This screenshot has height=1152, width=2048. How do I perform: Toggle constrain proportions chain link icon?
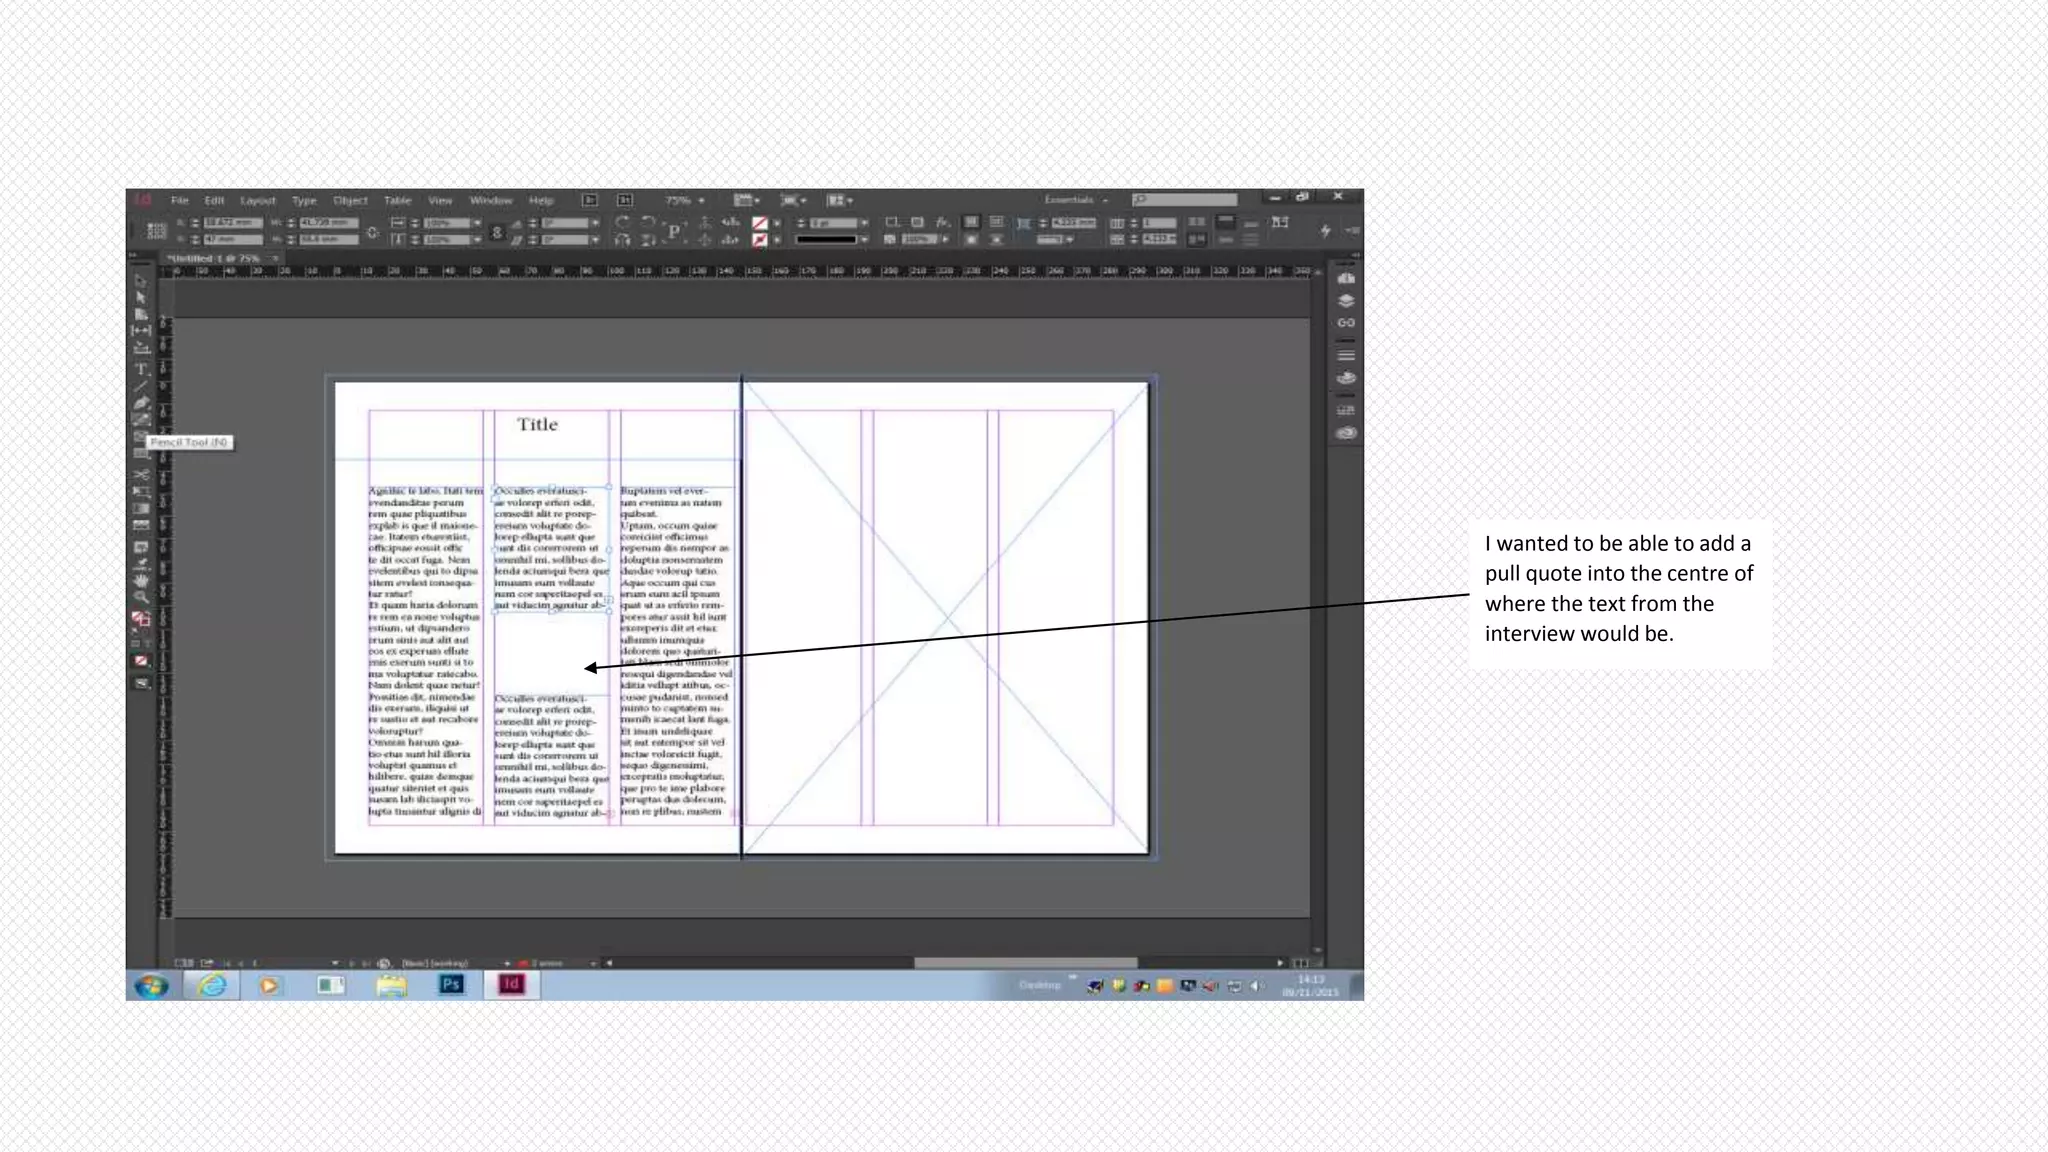point(372,232)
